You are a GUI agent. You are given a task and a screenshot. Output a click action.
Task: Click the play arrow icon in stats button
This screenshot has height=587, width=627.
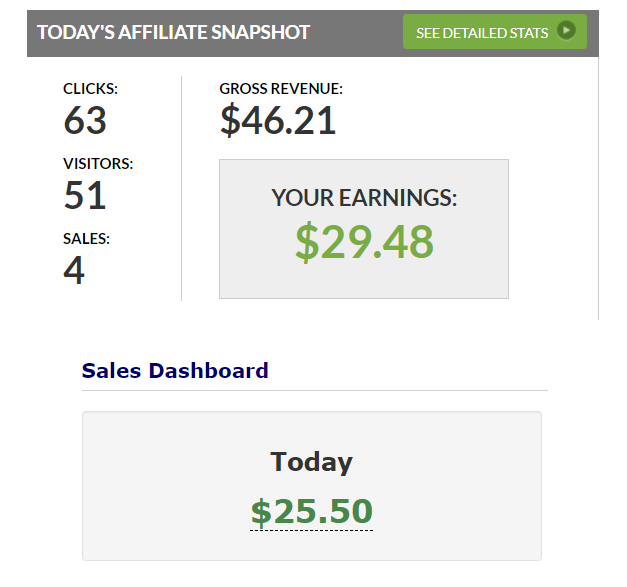click(x=566, y=30)
